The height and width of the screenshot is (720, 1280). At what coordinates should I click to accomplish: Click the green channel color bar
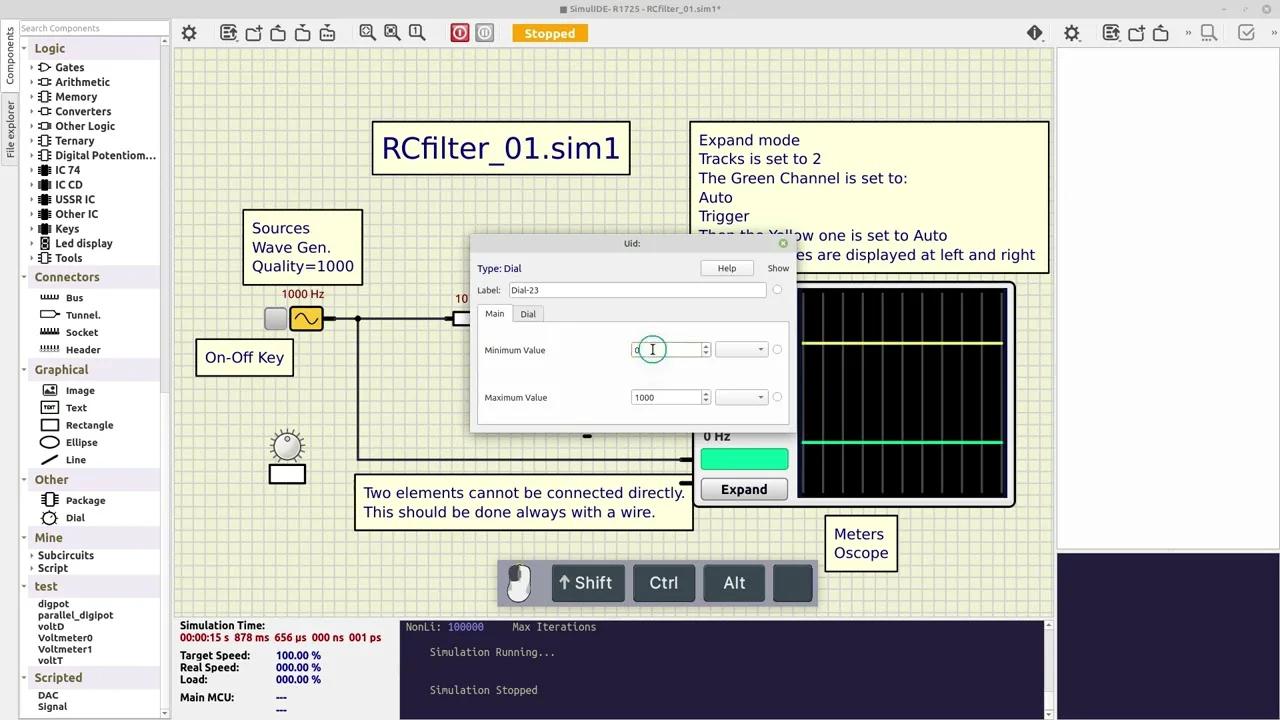coord(744,459)
